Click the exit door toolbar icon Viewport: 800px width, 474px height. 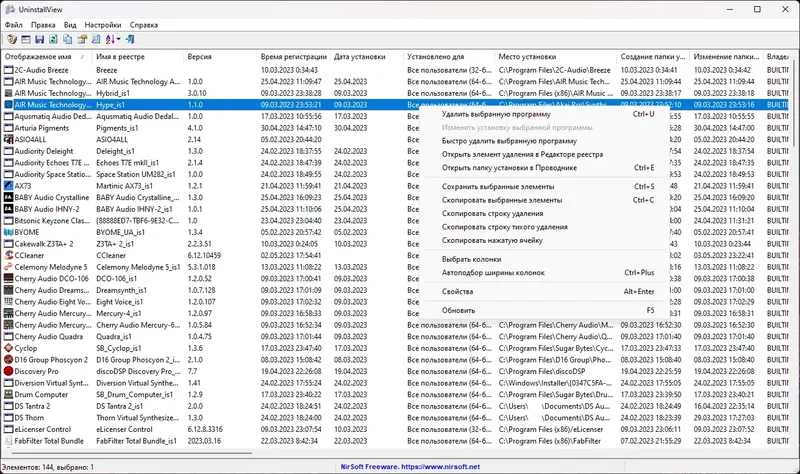130,39
